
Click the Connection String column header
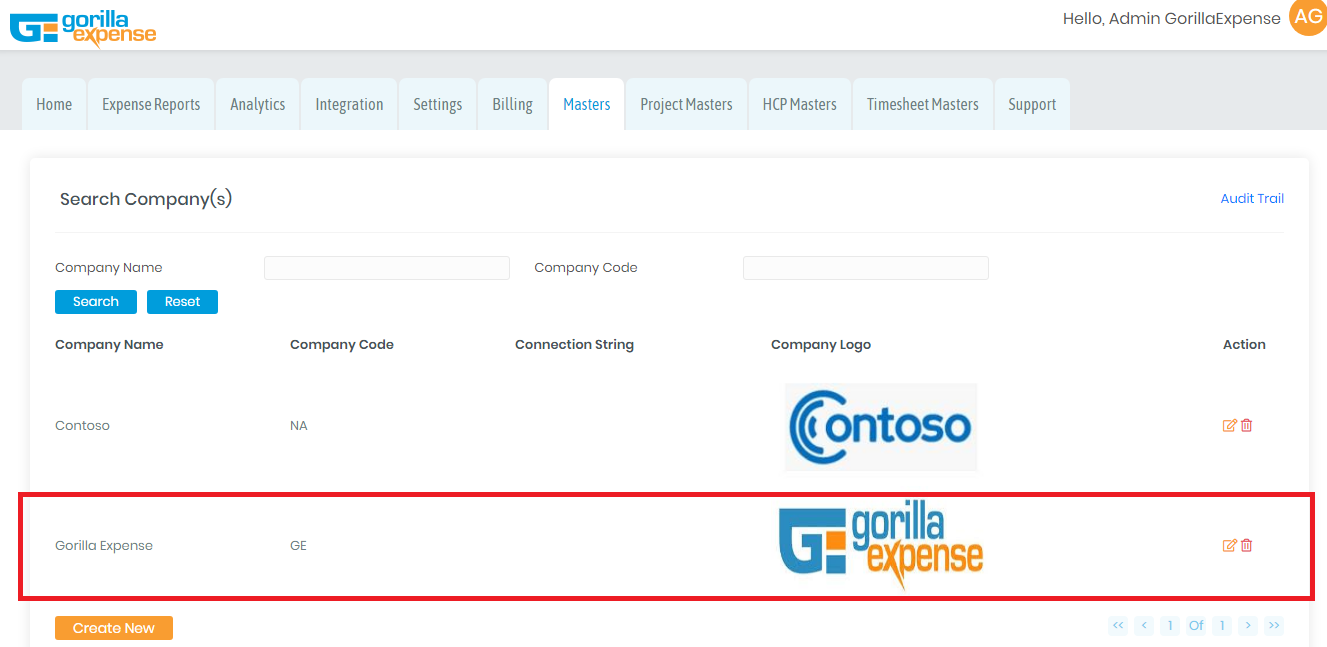tap(574, 345)
